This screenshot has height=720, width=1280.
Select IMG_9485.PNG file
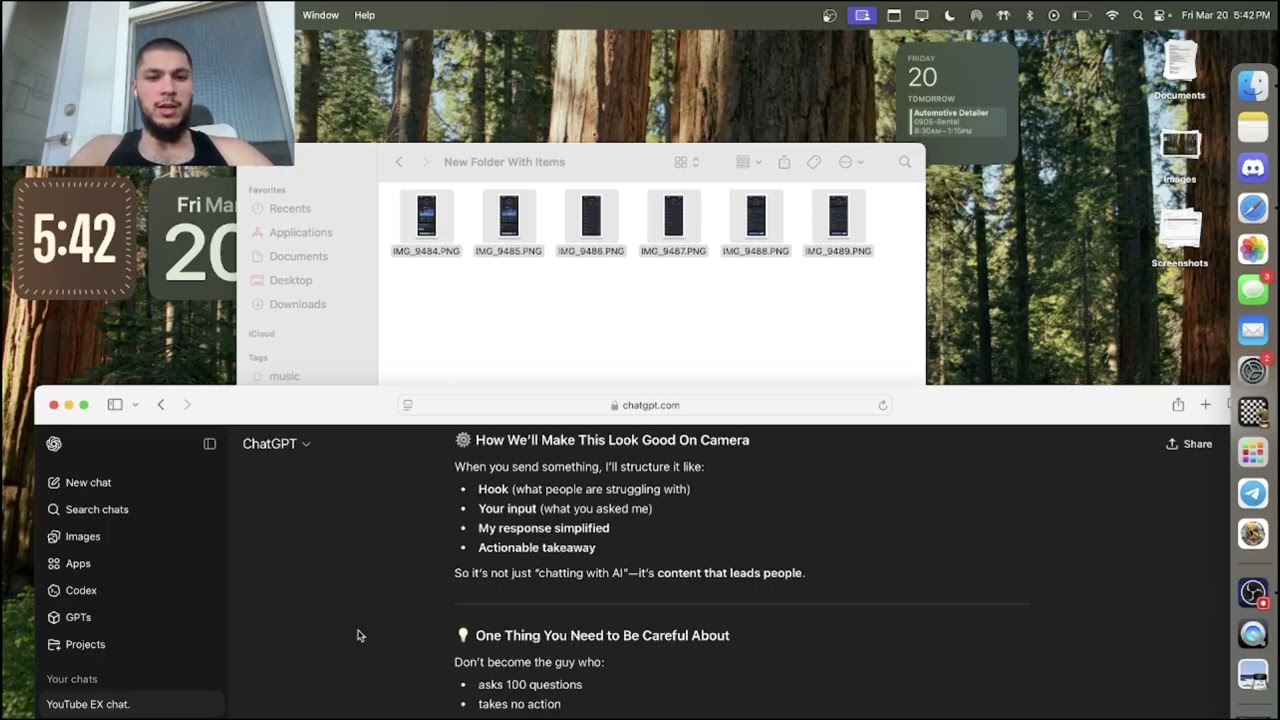(x=509, y=225)
